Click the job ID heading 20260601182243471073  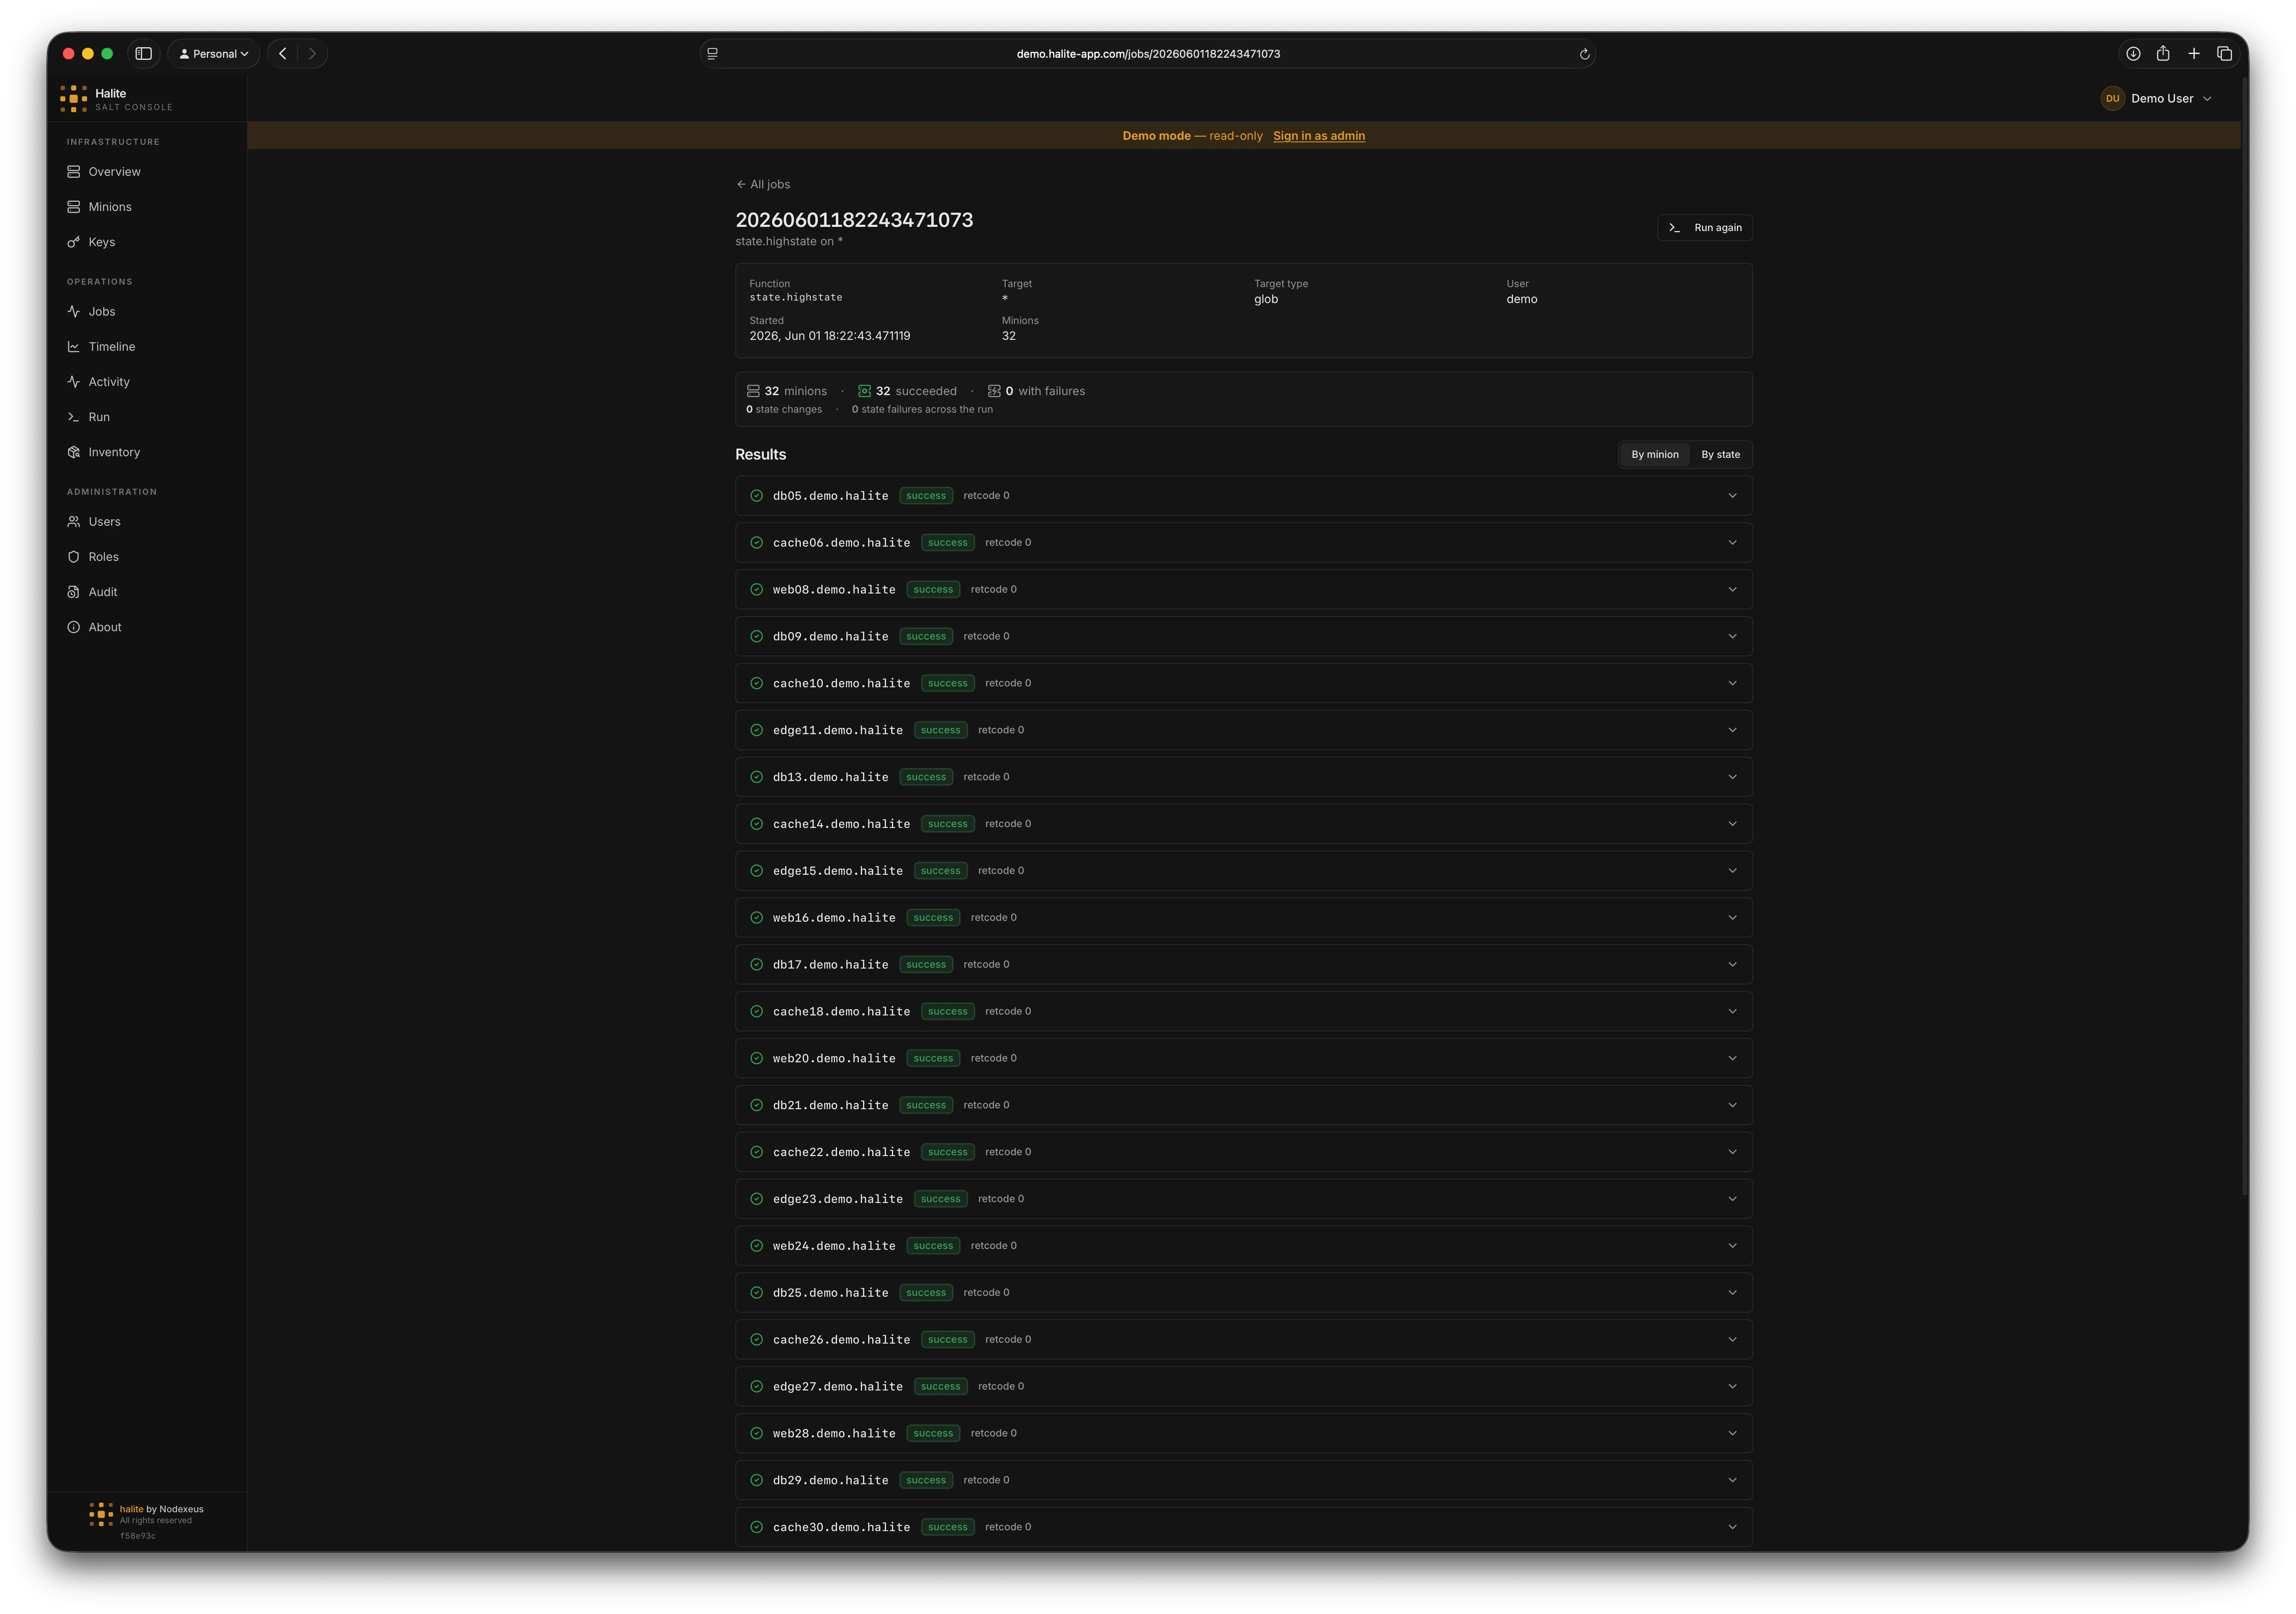click(854, 220)
